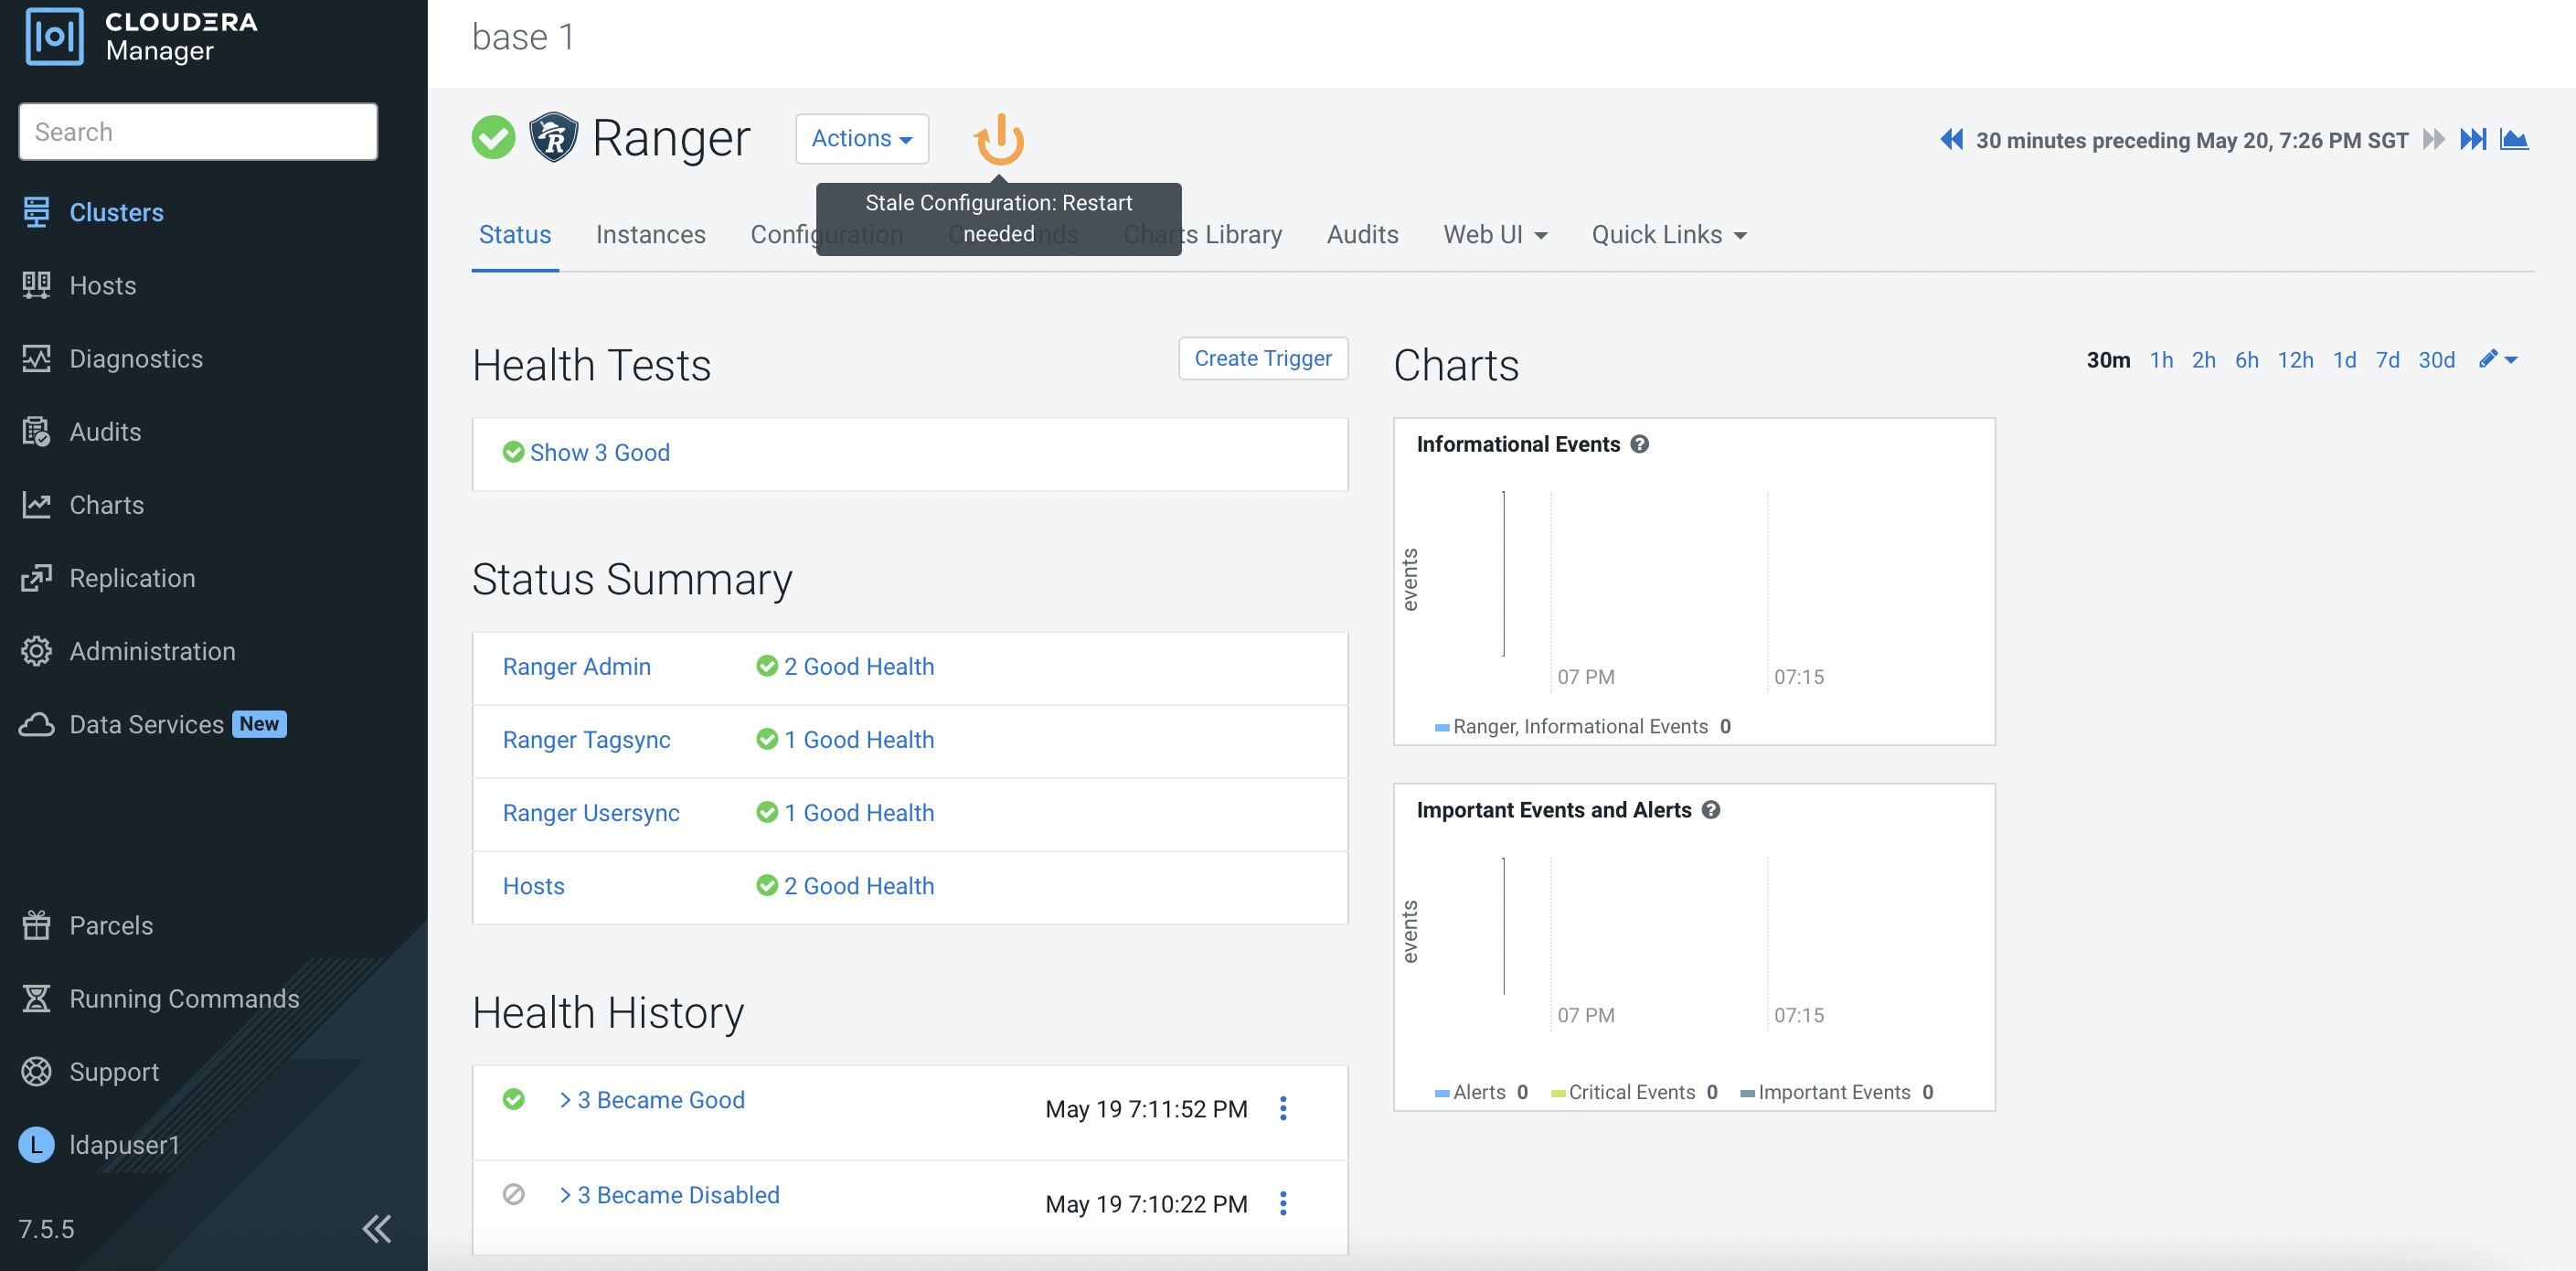Jump to current time skip-forward icon
This screenshot has height=1271, width=2576.
2472,140
